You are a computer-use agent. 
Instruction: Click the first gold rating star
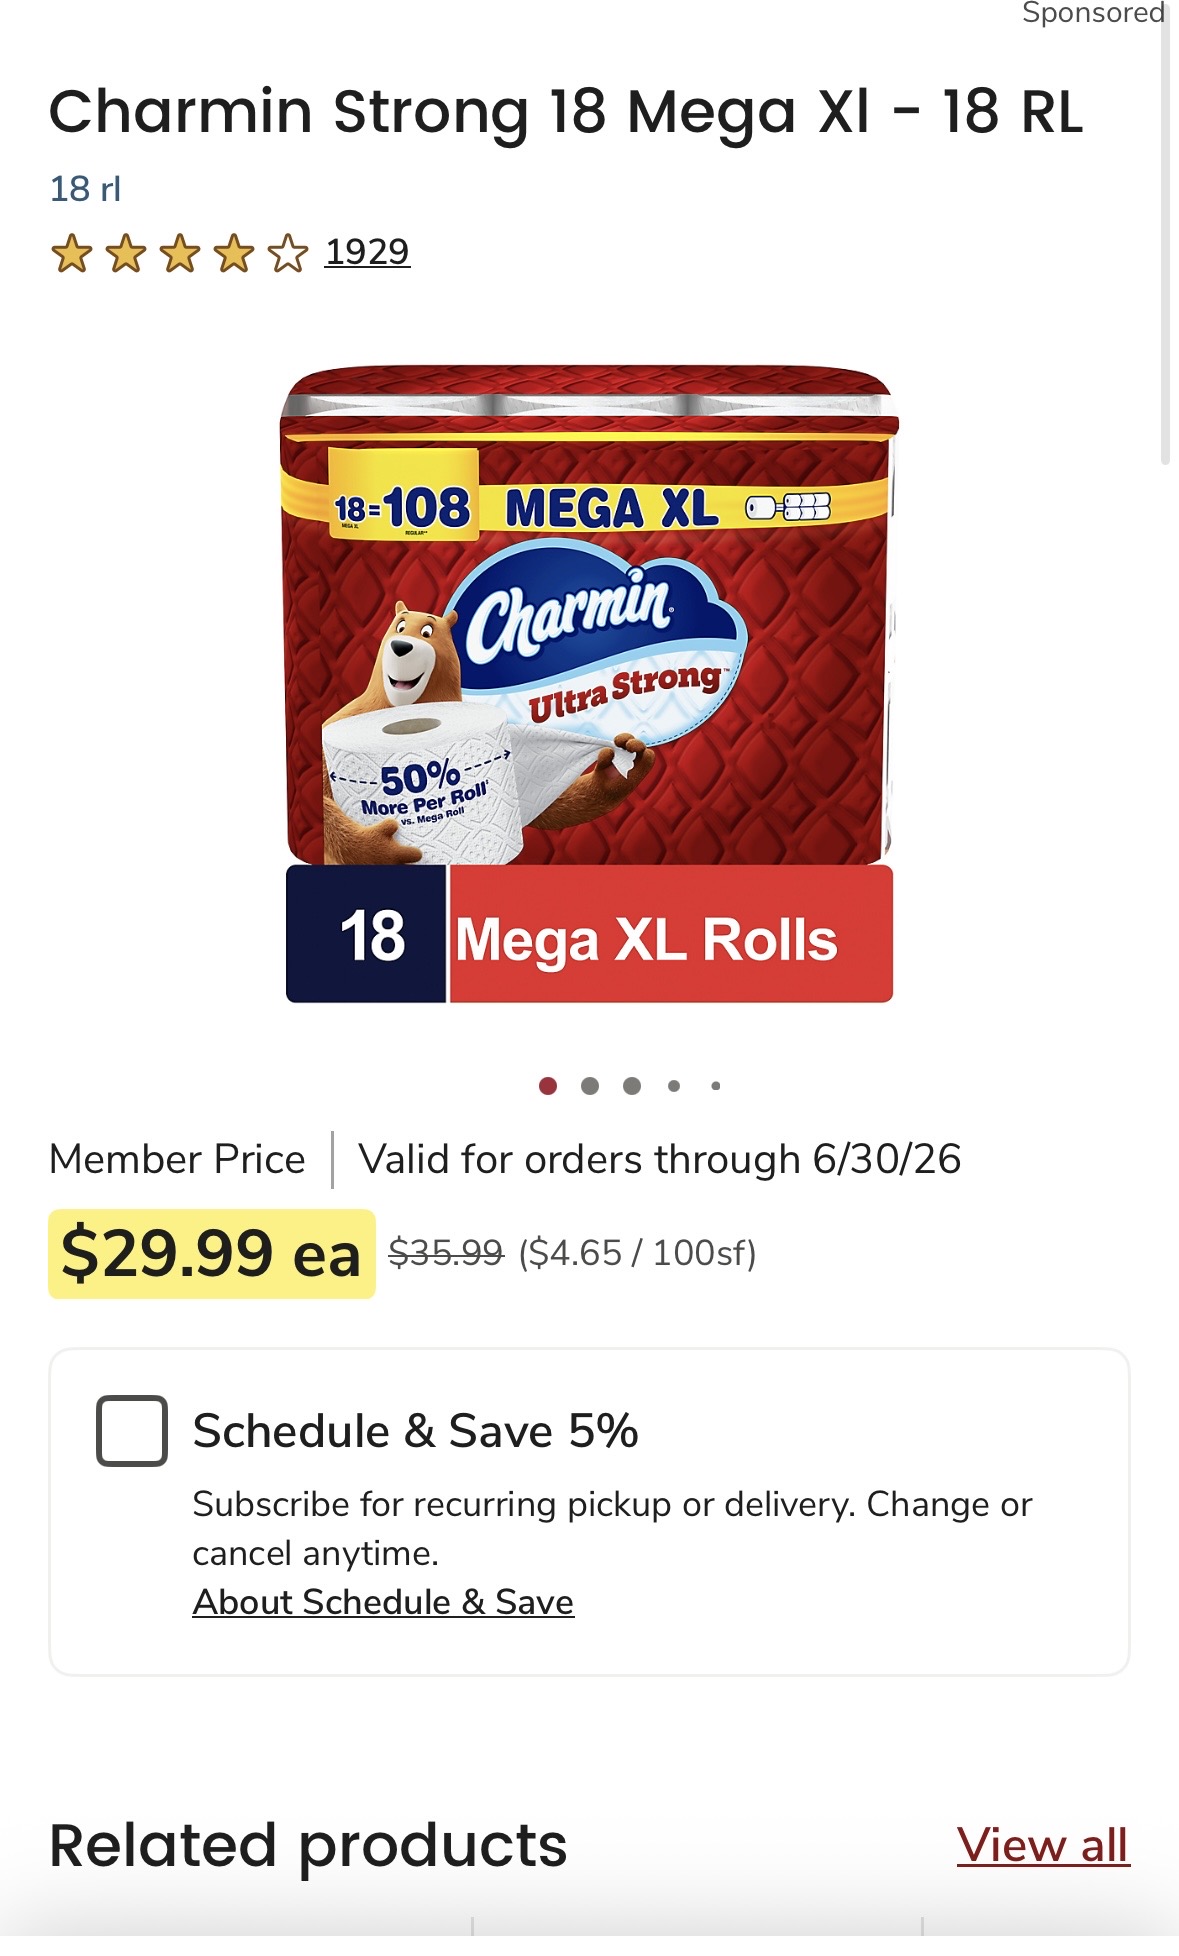[71, 253]
